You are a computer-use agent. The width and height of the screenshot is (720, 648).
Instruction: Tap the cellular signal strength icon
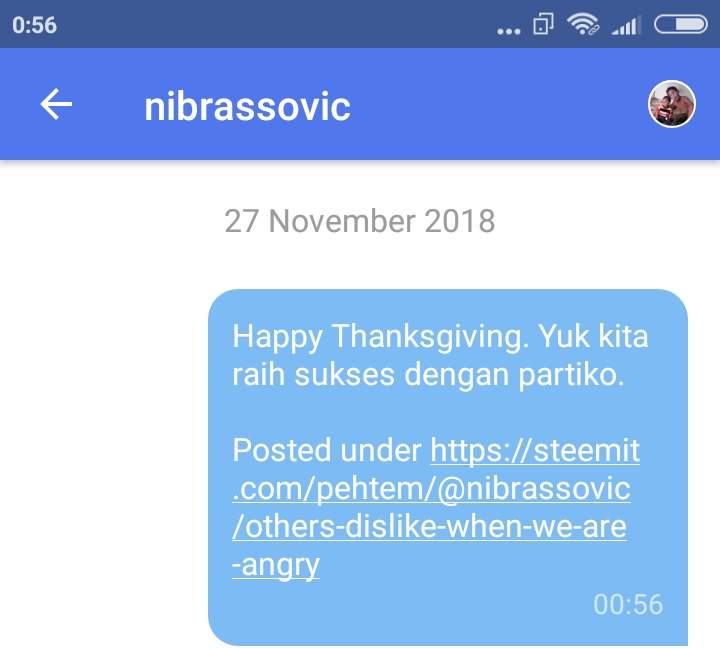coord(626,25)
